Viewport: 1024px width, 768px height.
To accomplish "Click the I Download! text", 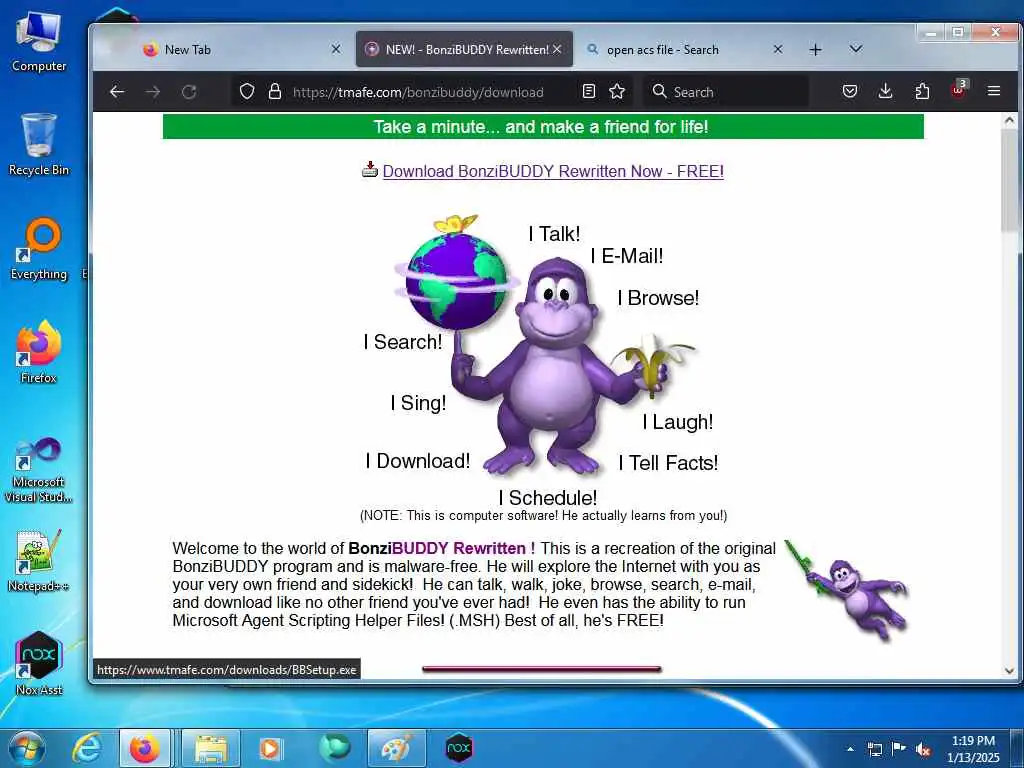I will (x=418, y=461).
